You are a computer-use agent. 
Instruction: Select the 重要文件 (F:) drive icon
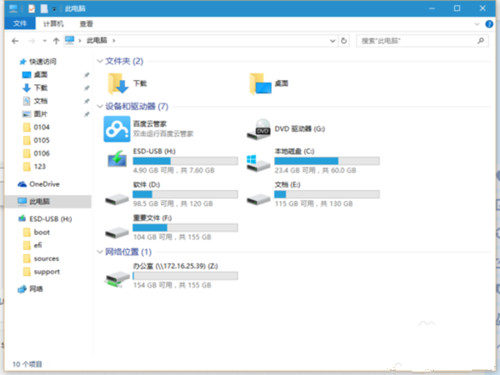(x=117, y=232)
